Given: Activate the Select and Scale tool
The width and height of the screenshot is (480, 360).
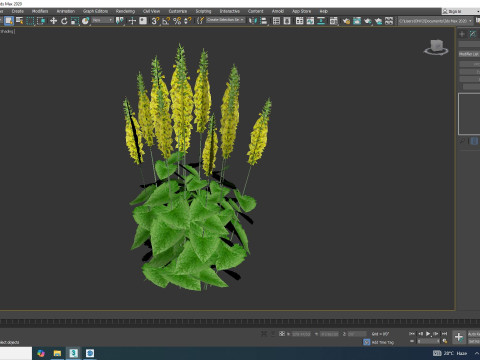Looking at the screenshot, I should point(75,21).
